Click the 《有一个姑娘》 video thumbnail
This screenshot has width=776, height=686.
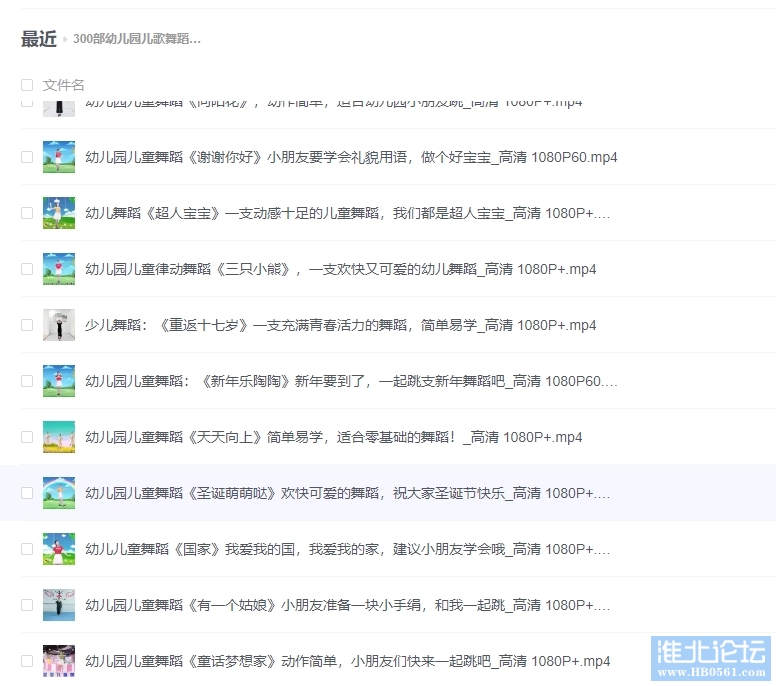click(x=59, y=605)
